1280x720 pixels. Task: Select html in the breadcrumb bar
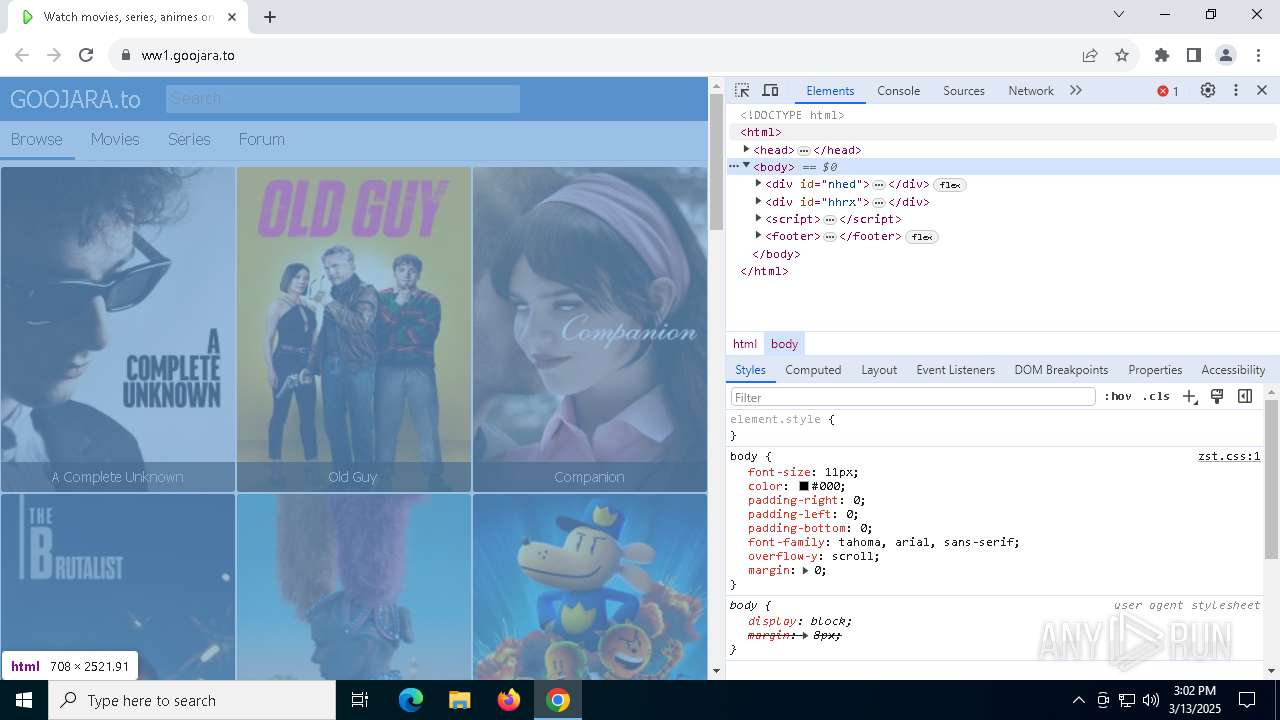coord(745,343)
